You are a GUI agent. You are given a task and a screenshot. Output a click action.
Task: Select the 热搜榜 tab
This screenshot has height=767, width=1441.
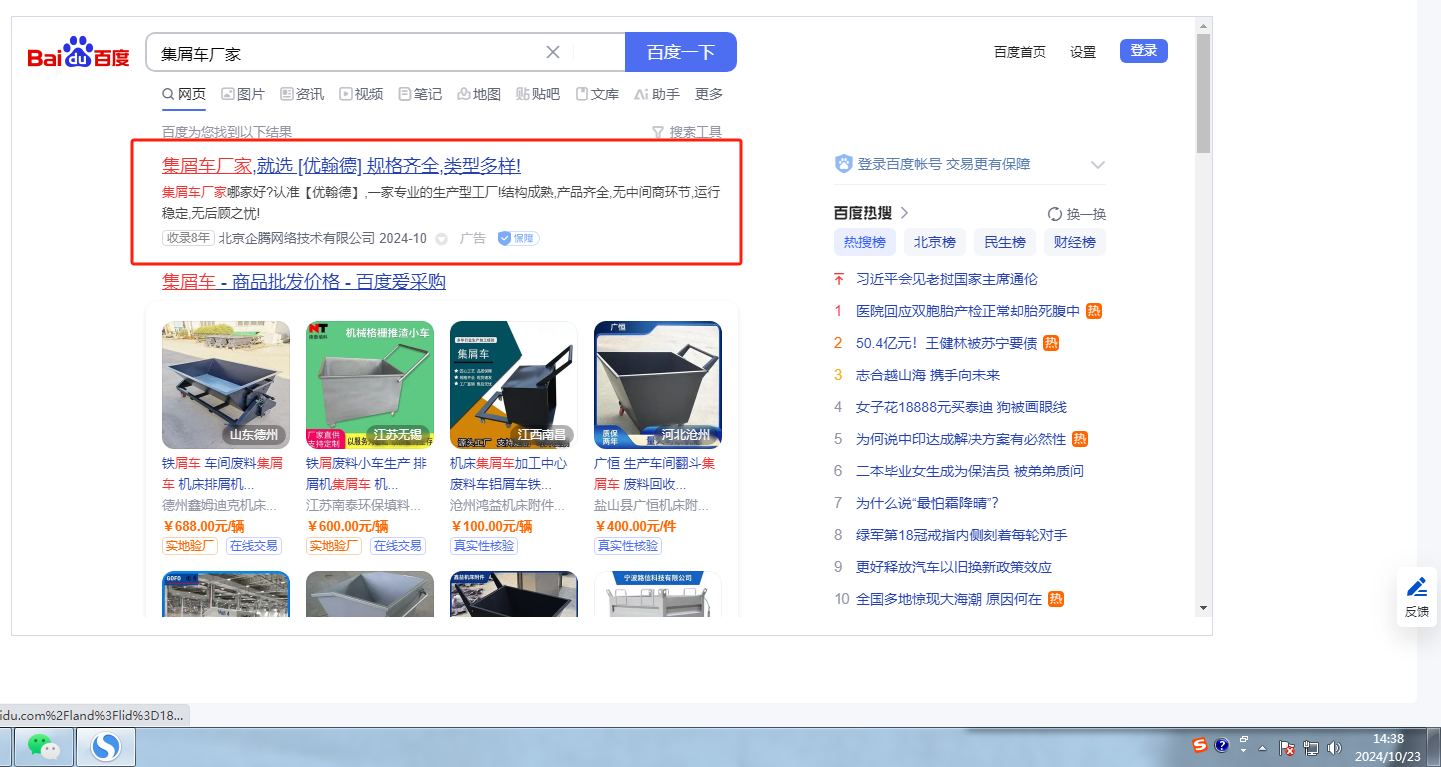point(864,242)
